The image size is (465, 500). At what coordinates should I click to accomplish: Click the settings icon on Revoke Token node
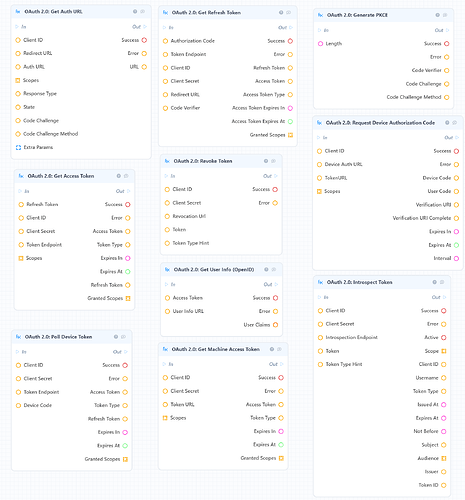(x=266, y=161)
